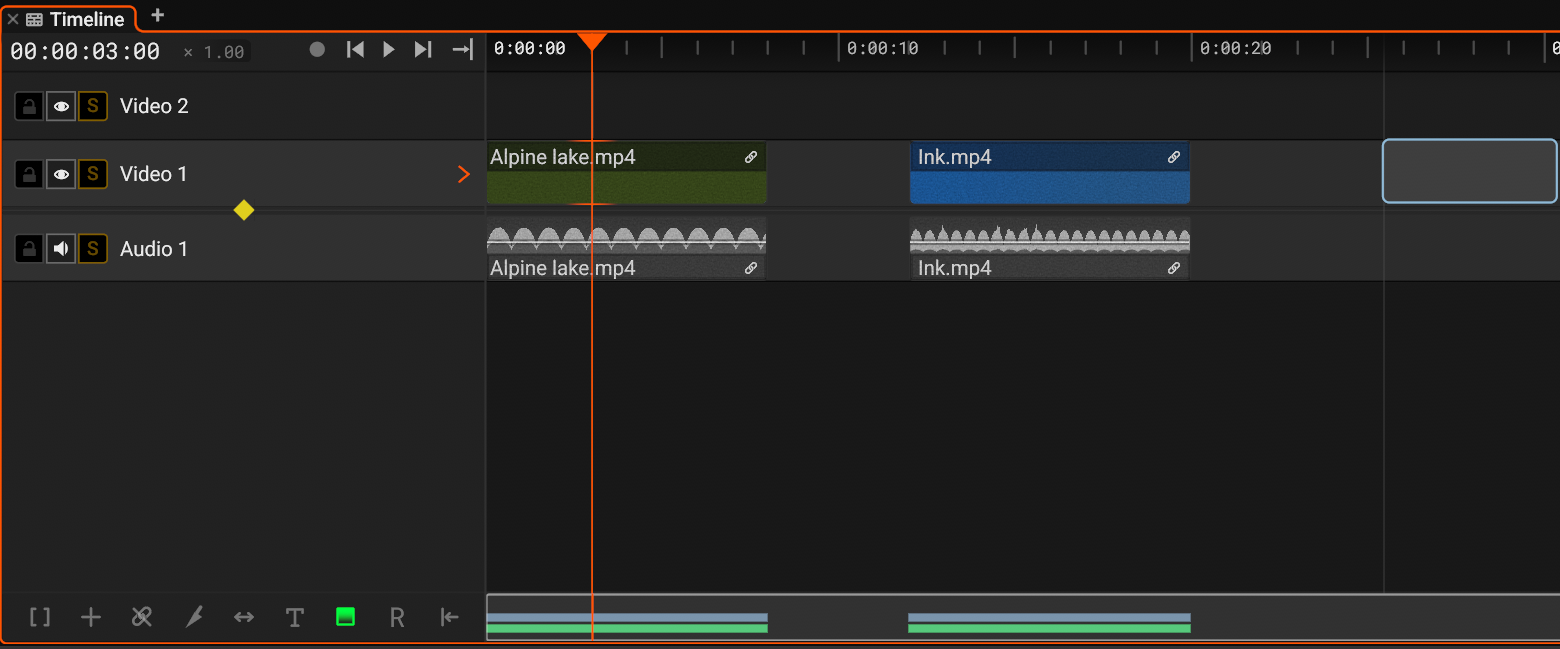The image size is (1560, 649).
Task: Toggle visibility of Video 1 track
Action: (61, 174)
